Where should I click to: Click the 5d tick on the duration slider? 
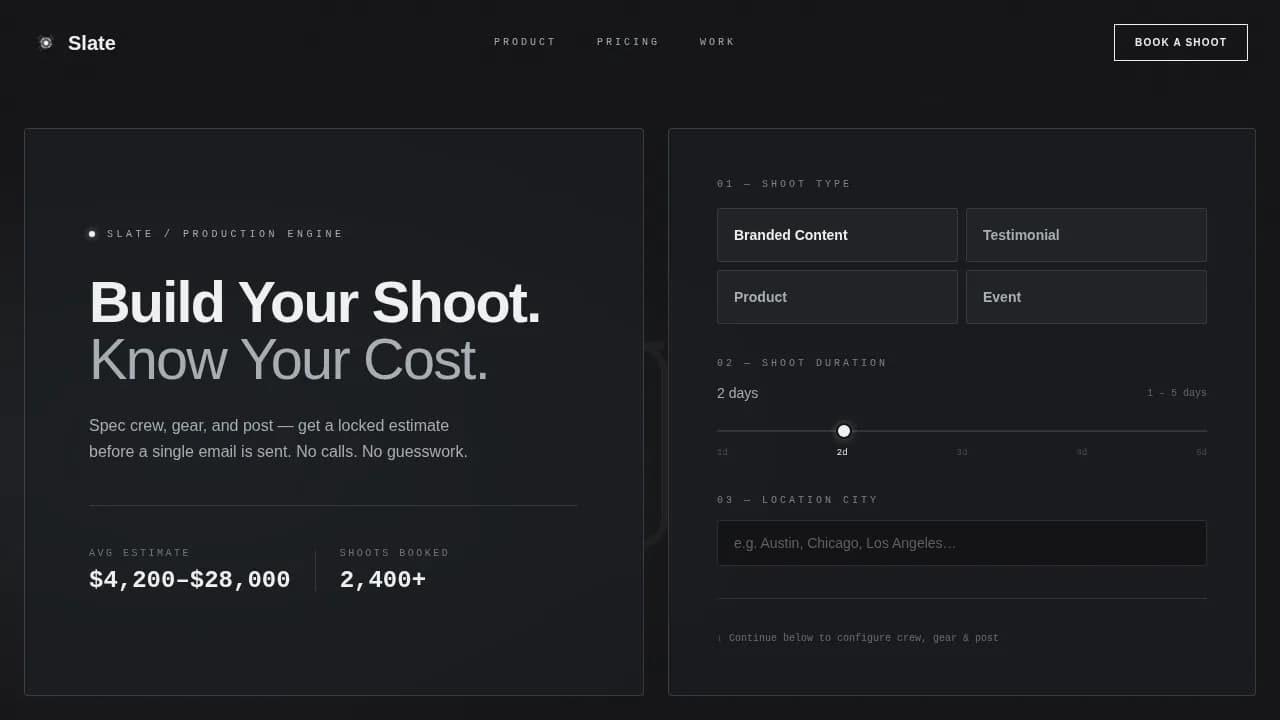click(1200, 452)
